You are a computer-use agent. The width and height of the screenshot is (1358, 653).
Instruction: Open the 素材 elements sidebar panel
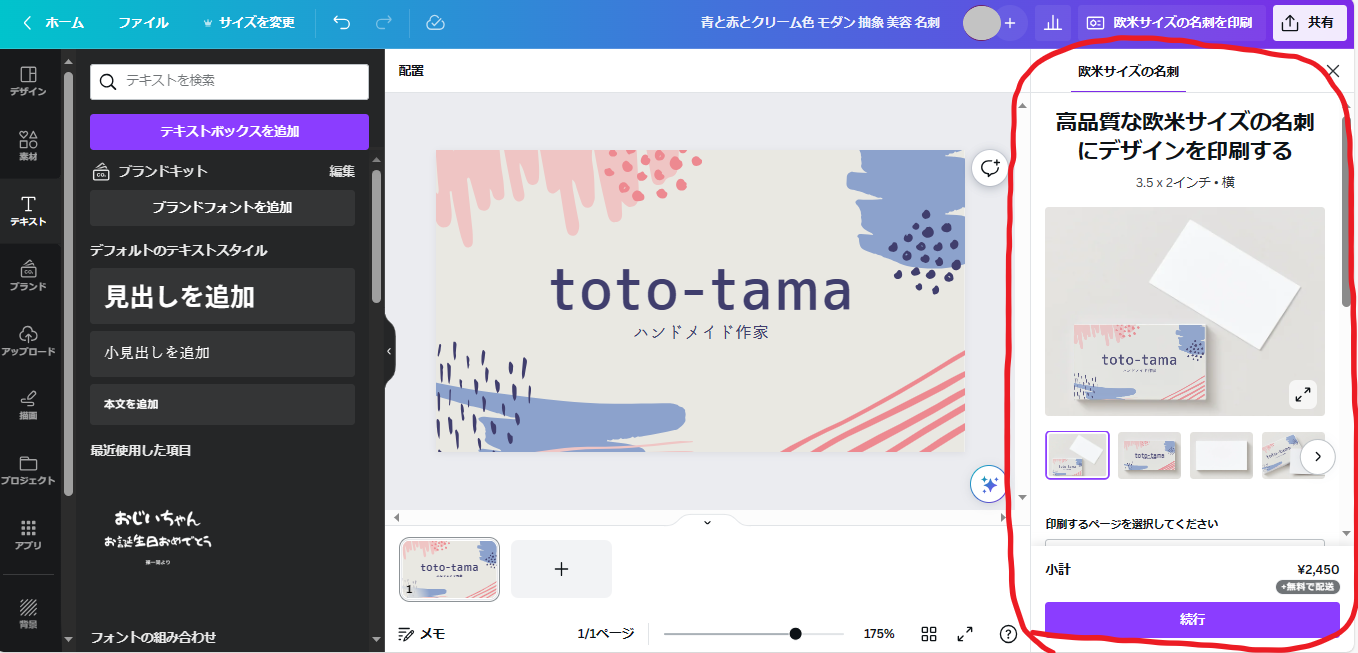tap(28, 146)
